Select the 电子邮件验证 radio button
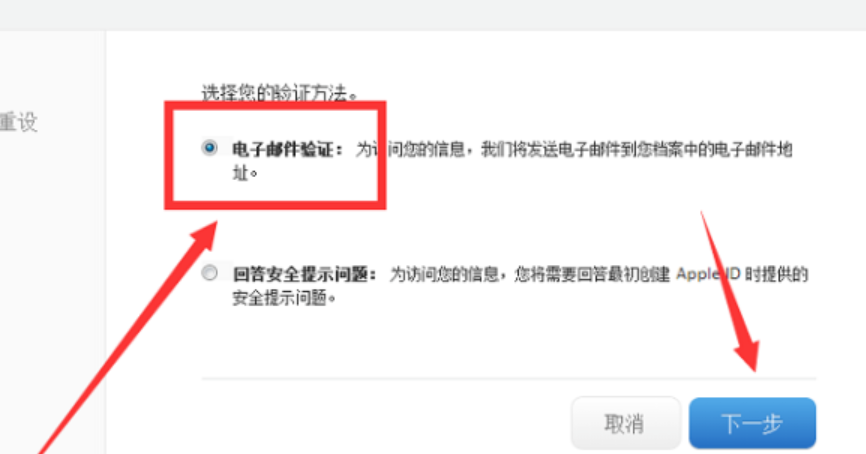Screen dimensions: 866x454 coord(209,147)
